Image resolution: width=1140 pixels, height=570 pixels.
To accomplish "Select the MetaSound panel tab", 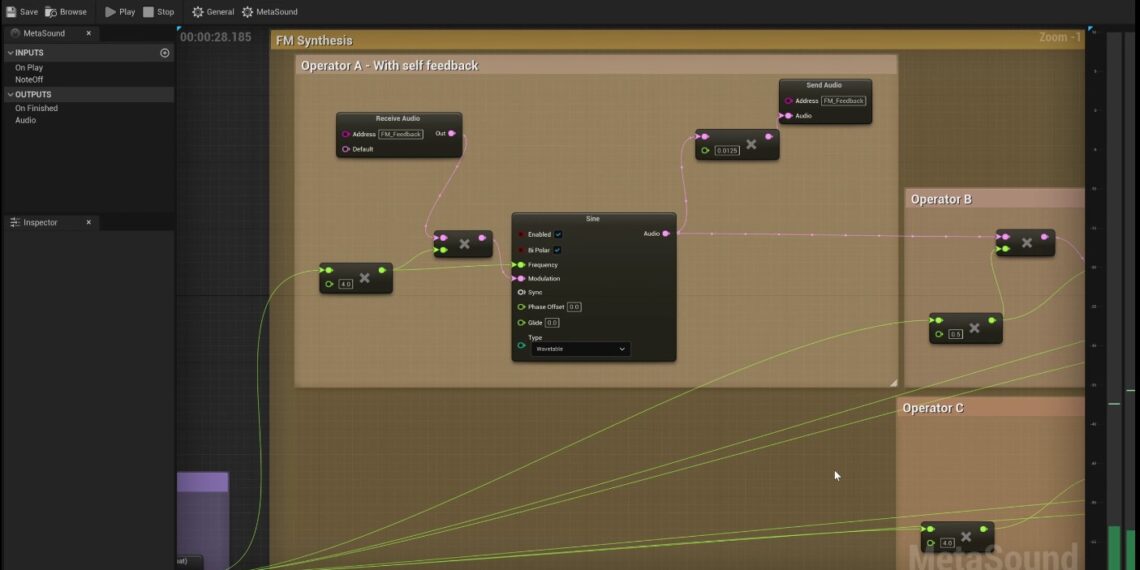I will click(x=44, y=33).
